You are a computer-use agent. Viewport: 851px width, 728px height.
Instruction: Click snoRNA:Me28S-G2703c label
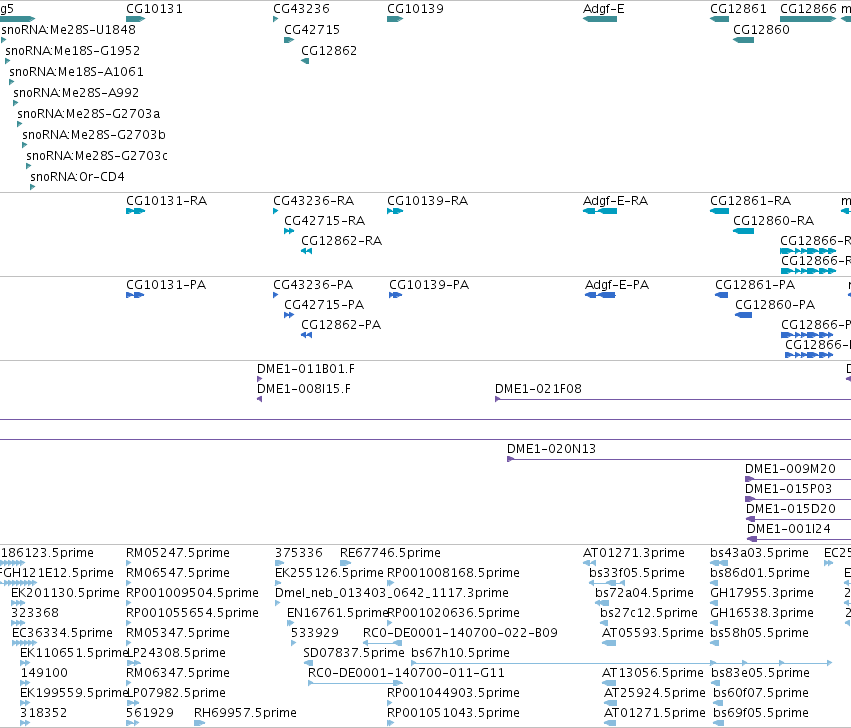pyautogui.click(x=97, y=156)
